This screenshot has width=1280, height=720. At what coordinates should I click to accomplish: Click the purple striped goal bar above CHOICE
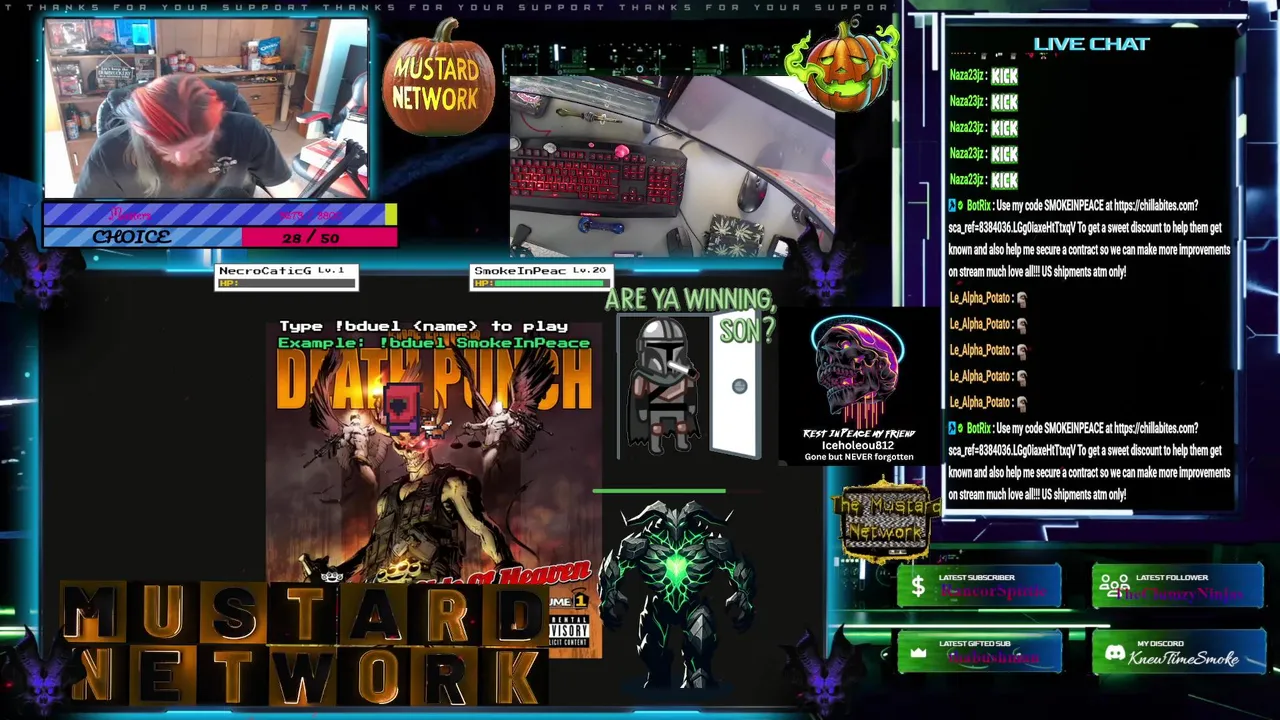[219, 214]
